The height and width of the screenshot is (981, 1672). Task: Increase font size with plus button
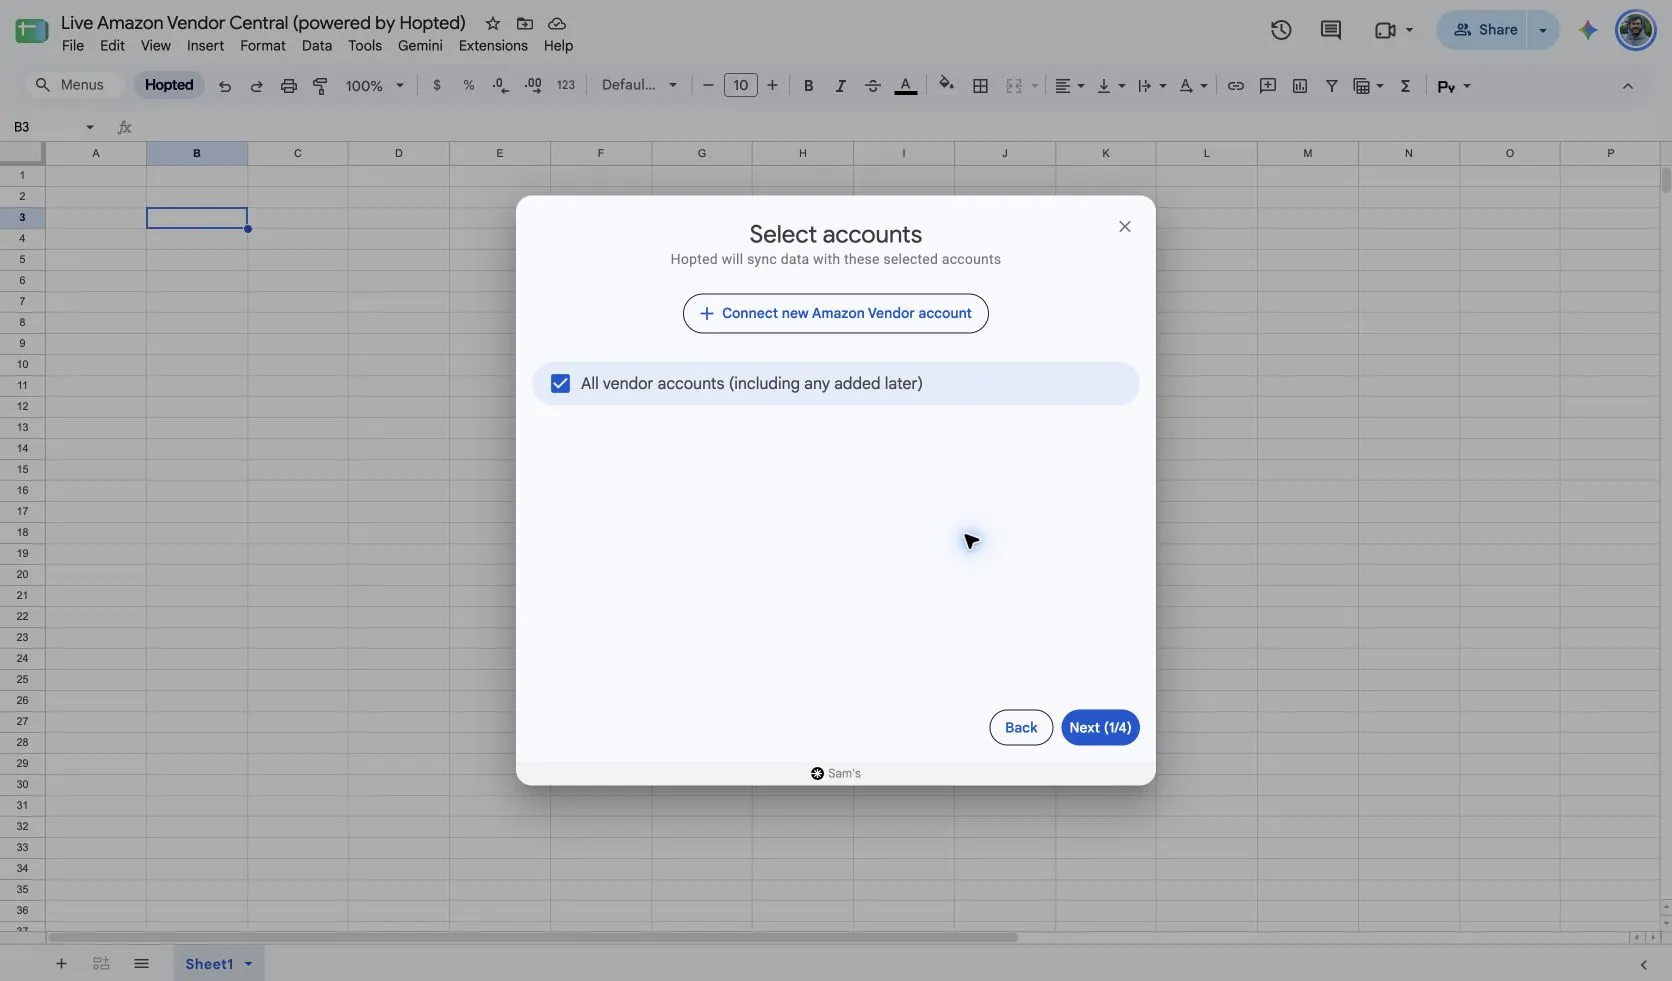(x=772, y=86)
